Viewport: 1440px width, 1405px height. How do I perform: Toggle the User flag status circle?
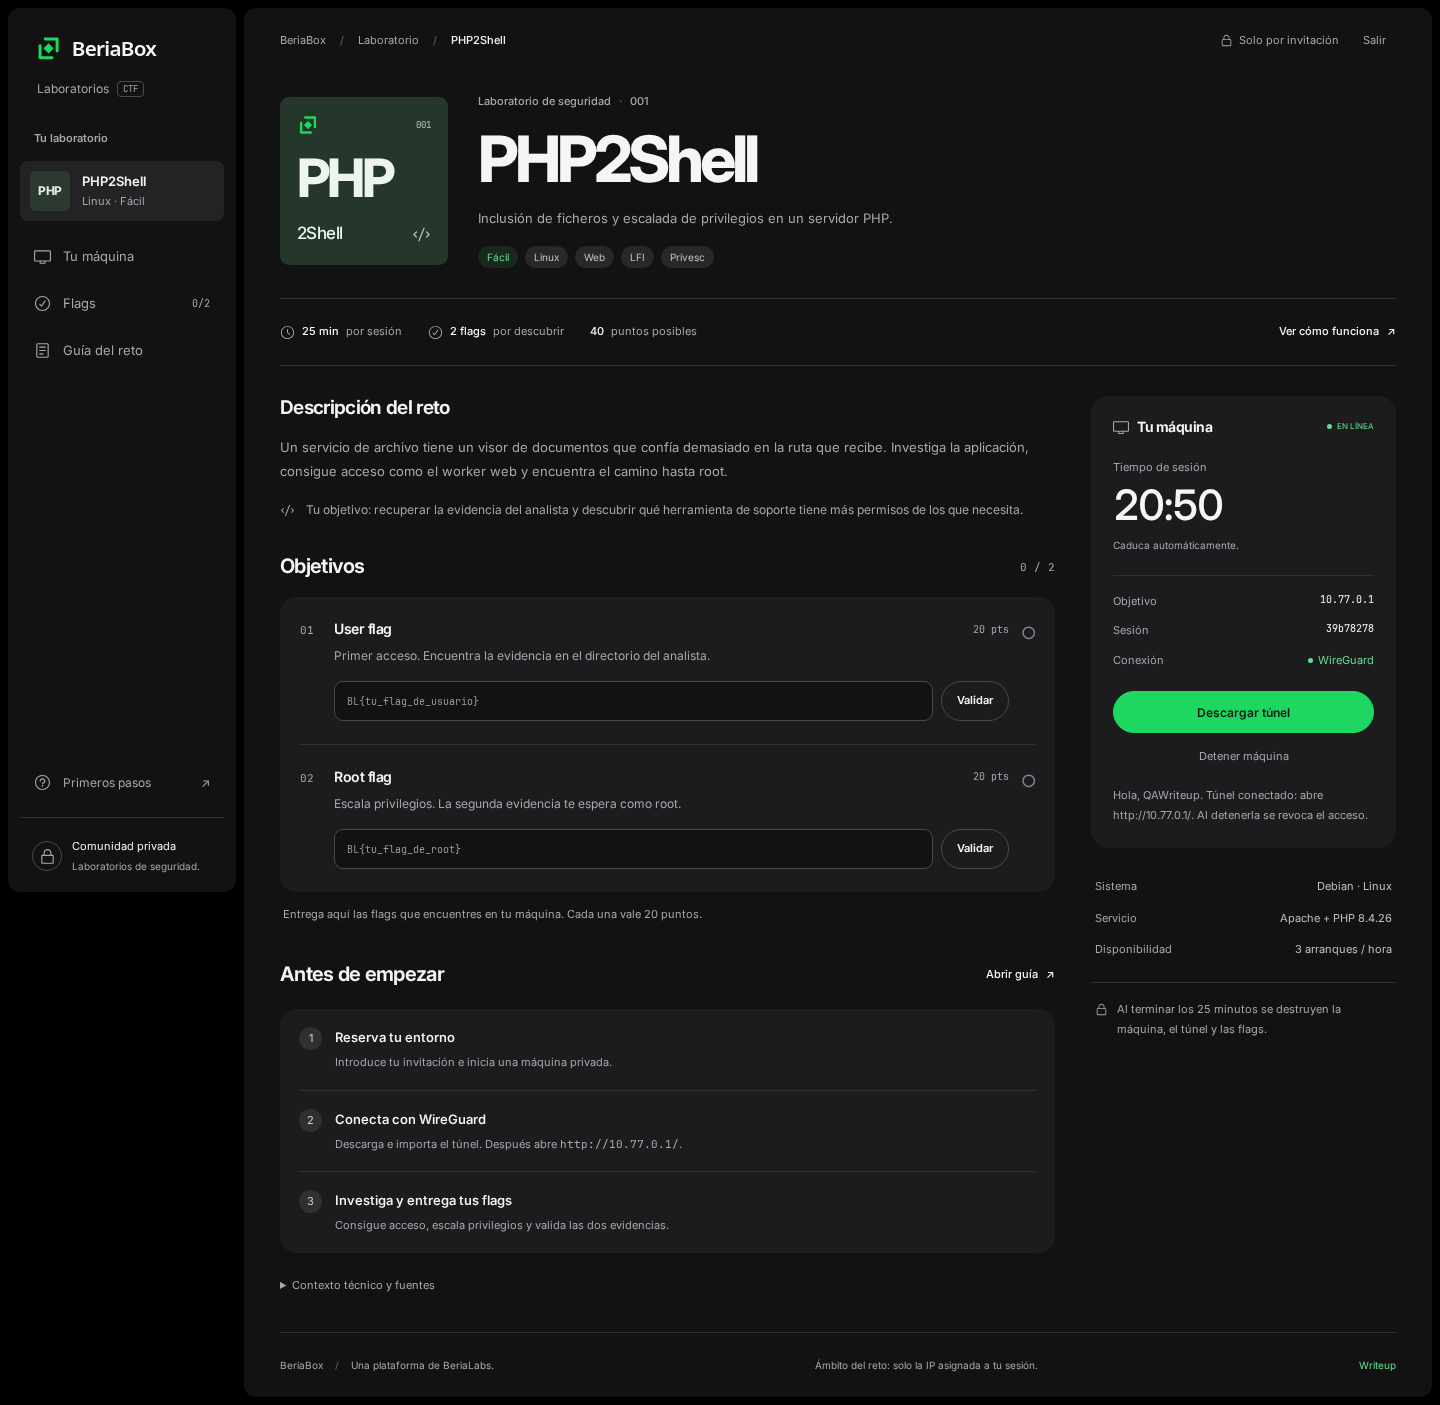[x=1028, y=633]
